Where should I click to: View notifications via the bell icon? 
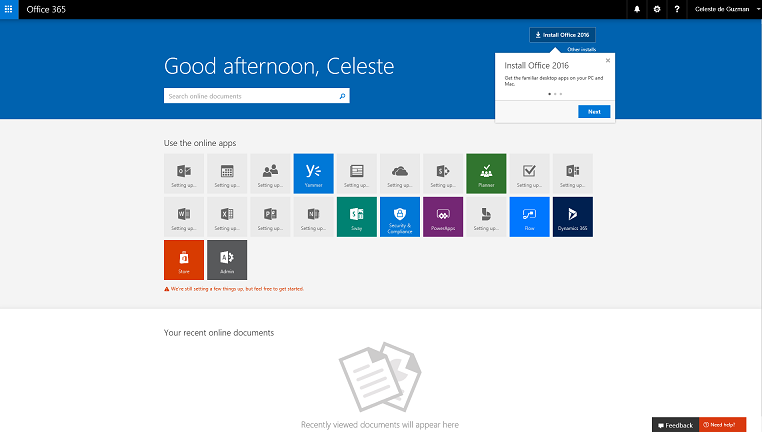click(x=637, y=9)
